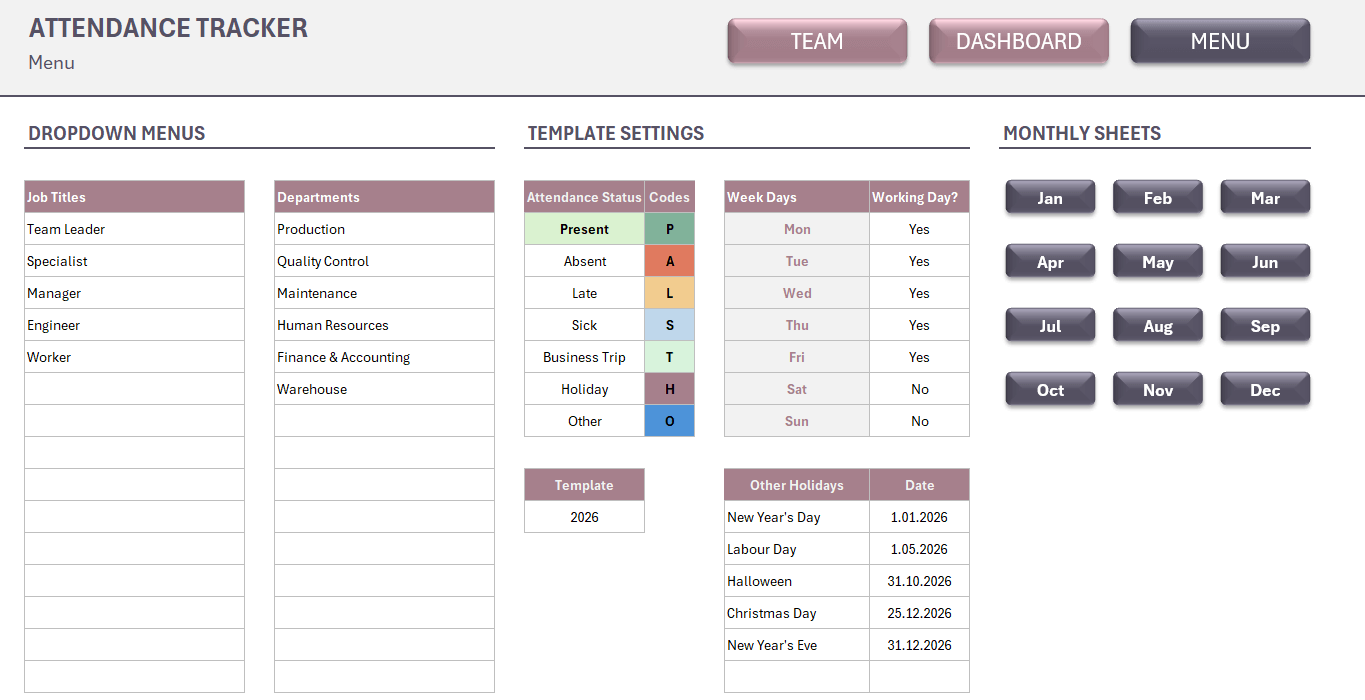Click the Christmas Day holiday row
Viewport: 1365px width, 700px height.
click(796, 613)
